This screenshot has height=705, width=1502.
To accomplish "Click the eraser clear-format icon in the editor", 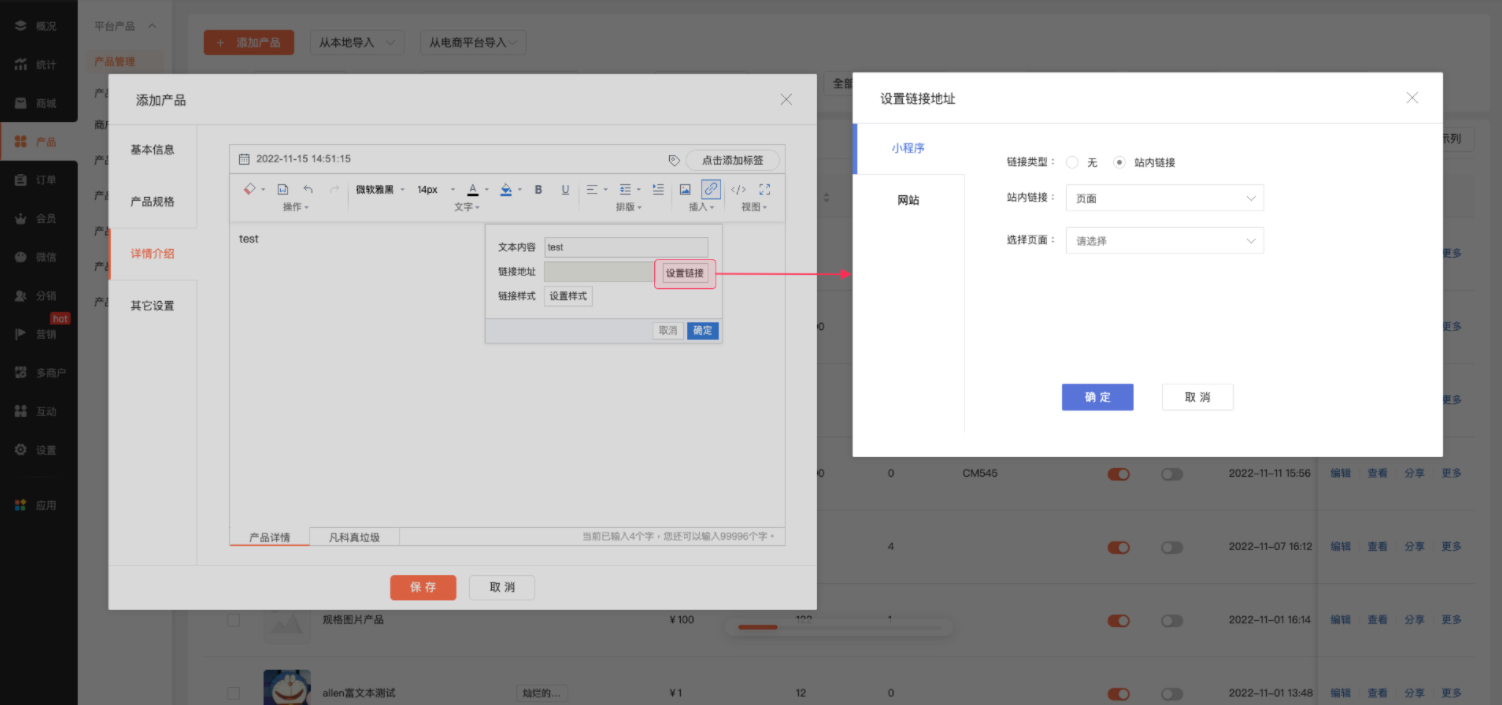I will (x=250, y=189).
